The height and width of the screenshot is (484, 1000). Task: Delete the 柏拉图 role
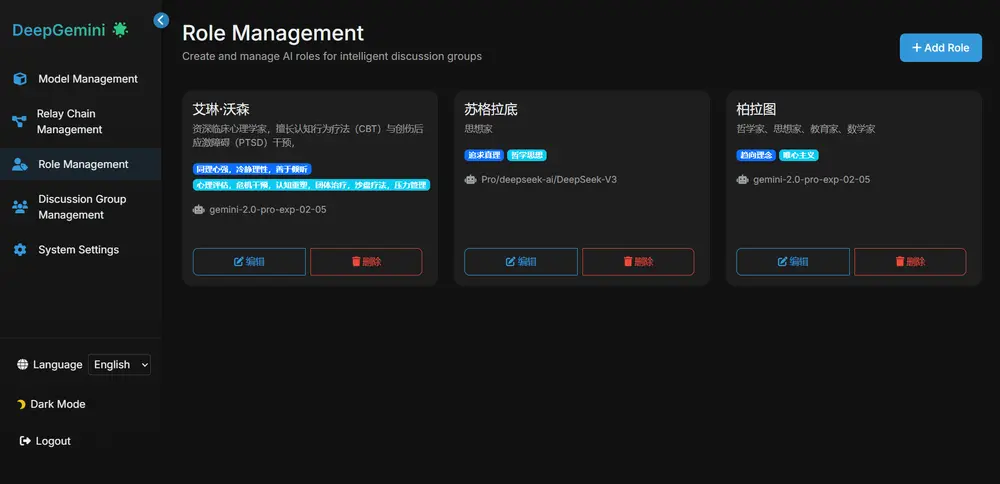pyautogui.click(x=910, y=262)
